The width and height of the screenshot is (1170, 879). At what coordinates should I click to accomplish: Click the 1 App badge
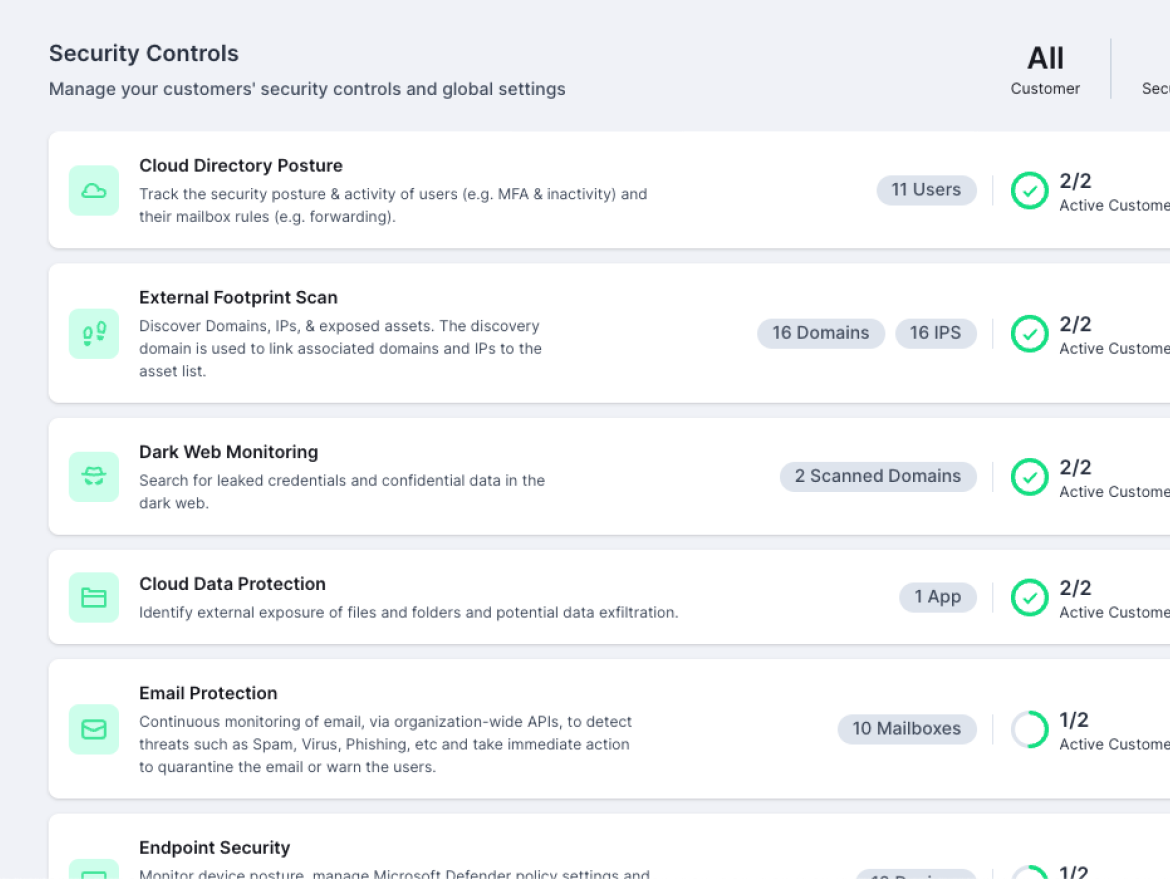pos(937,597)
